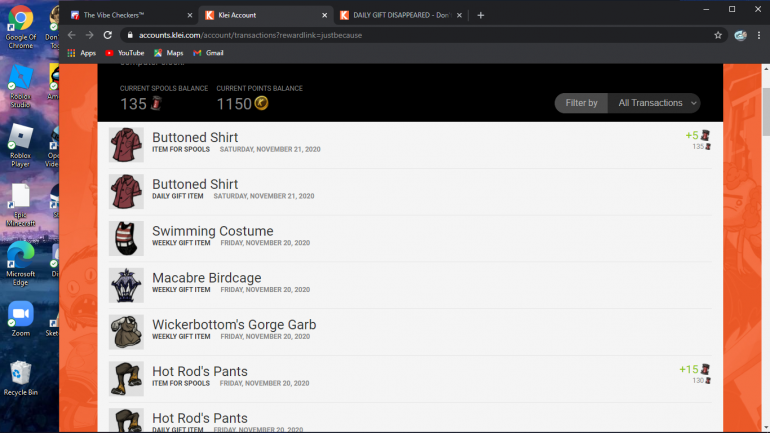
Task: Open Epic Minecraft file on desktop
Action: click(21, 205)
